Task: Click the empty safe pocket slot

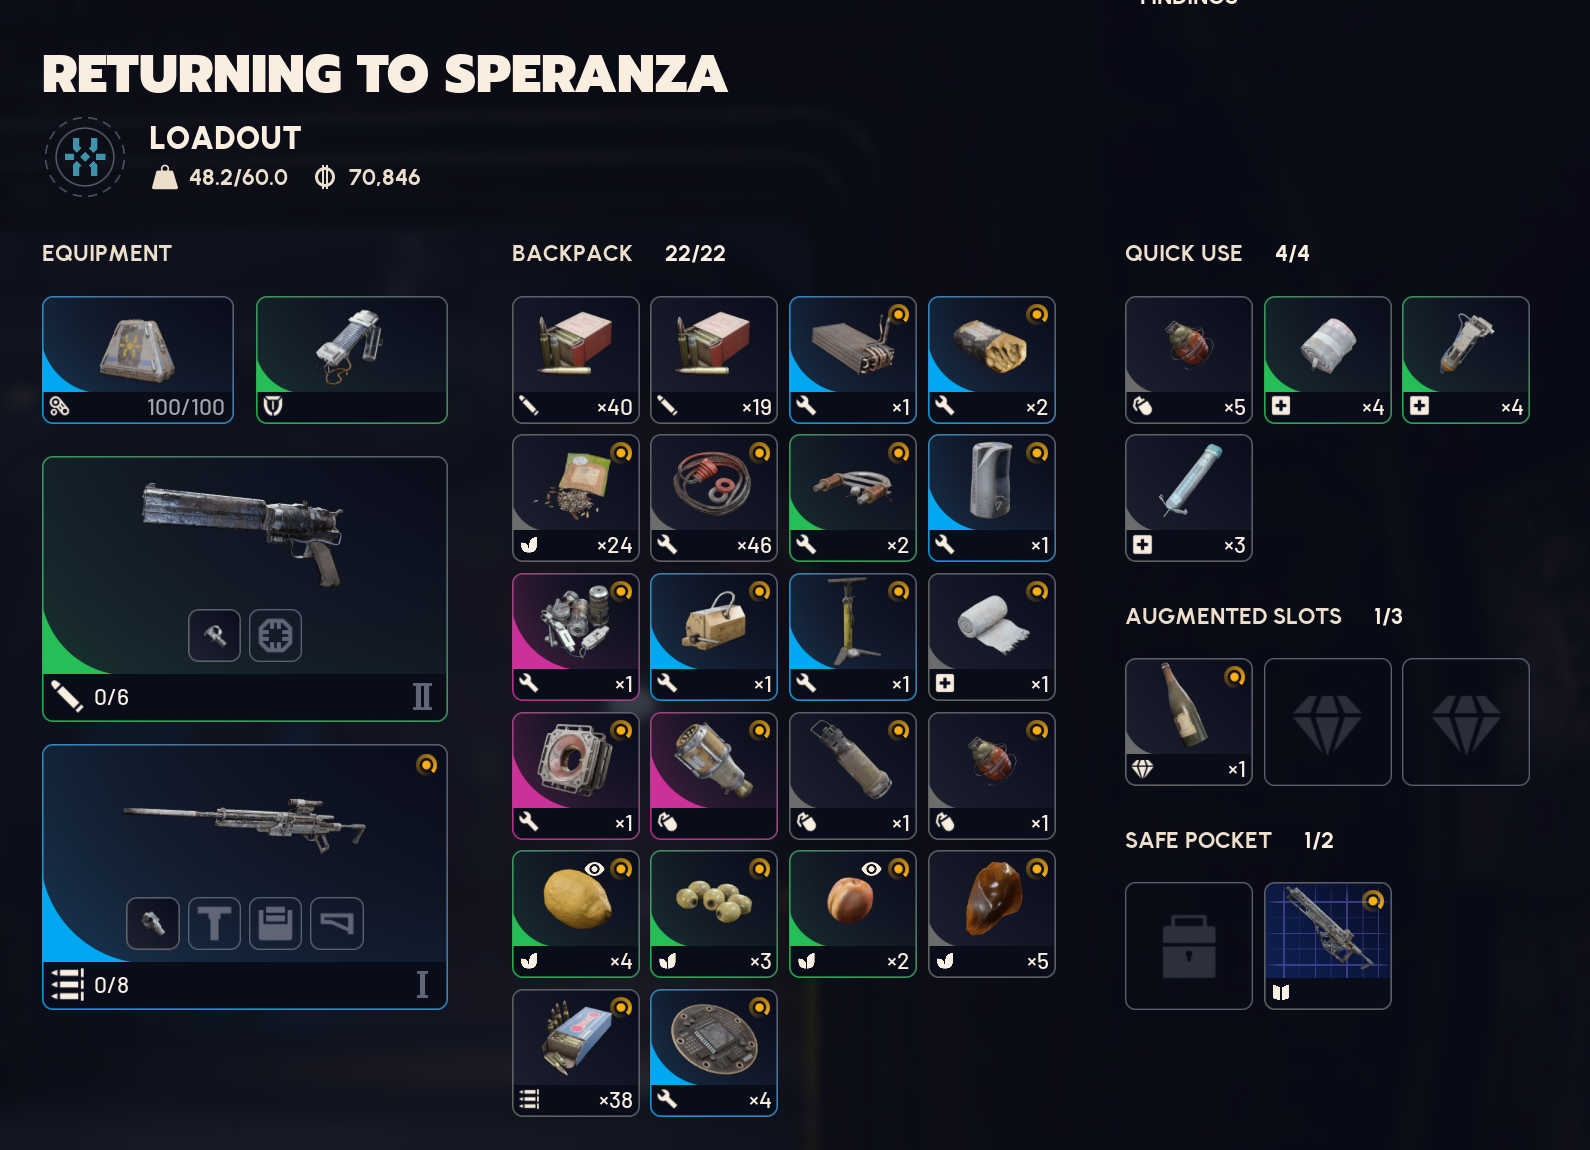Action: point(1188,945)
